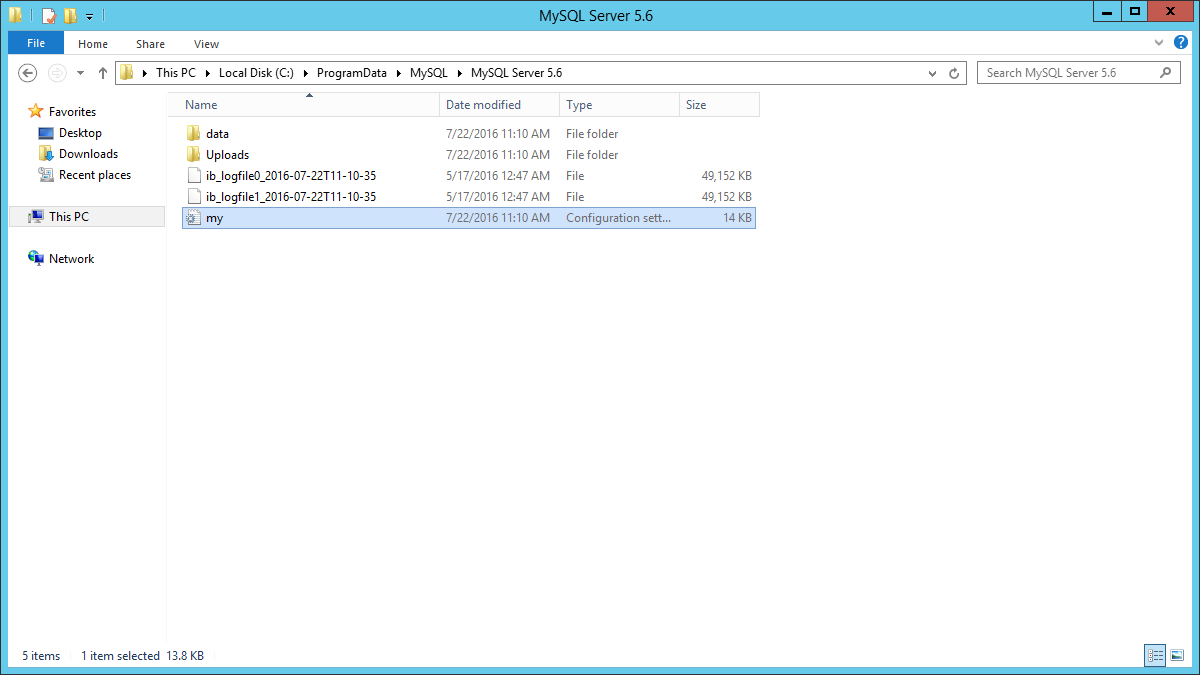Click the Favorites star icon
This screenshot has width=1200, height=675.
(x=36, y=111)
